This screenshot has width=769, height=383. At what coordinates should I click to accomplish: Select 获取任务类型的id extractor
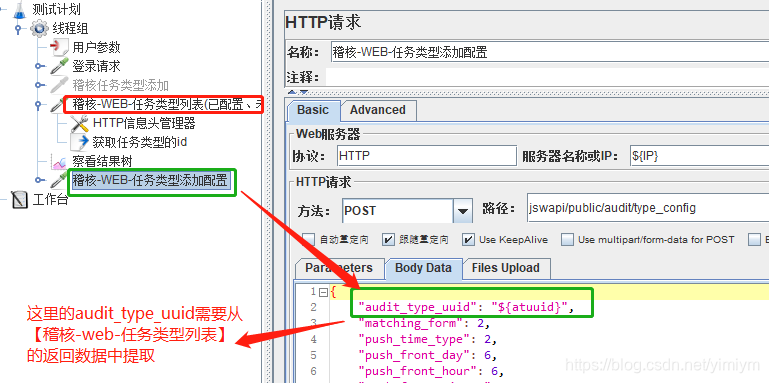tap(140, 142)
